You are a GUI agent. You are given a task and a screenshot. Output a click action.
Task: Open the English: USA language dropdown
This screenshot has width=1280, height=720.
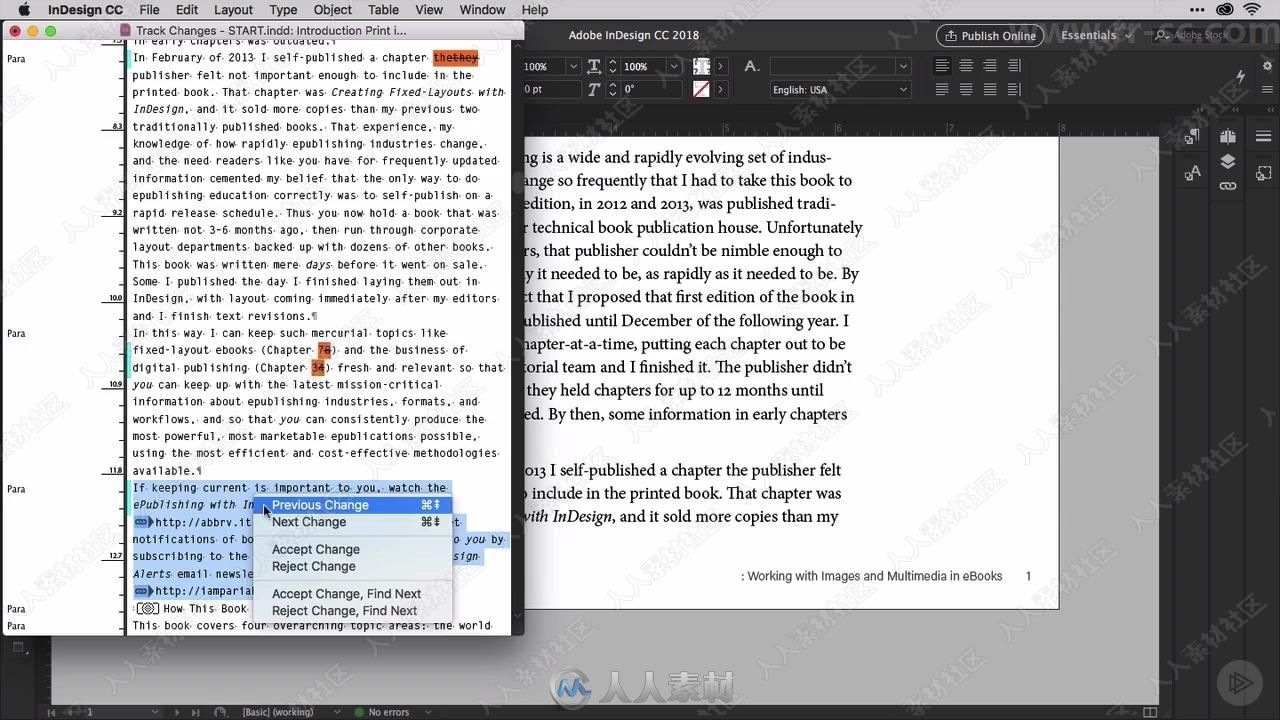840,89
